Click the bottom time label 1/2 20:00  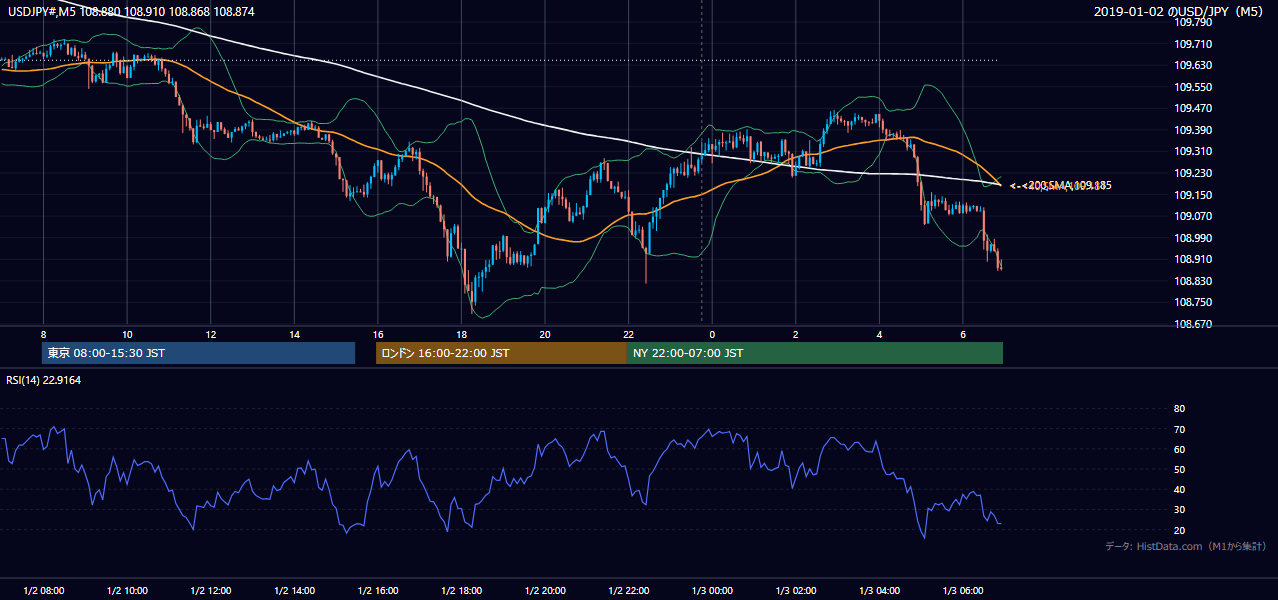(x=545, y=590)
